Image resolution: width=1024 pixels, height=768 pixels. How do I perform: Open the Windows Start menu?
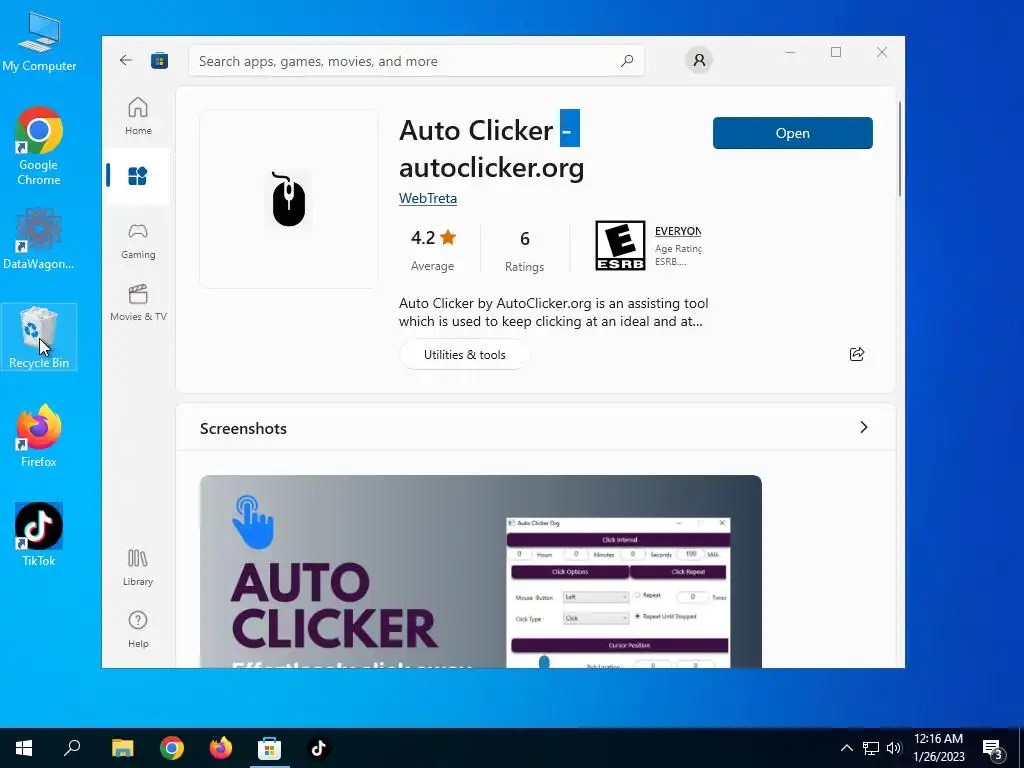[x=24, y=748]
